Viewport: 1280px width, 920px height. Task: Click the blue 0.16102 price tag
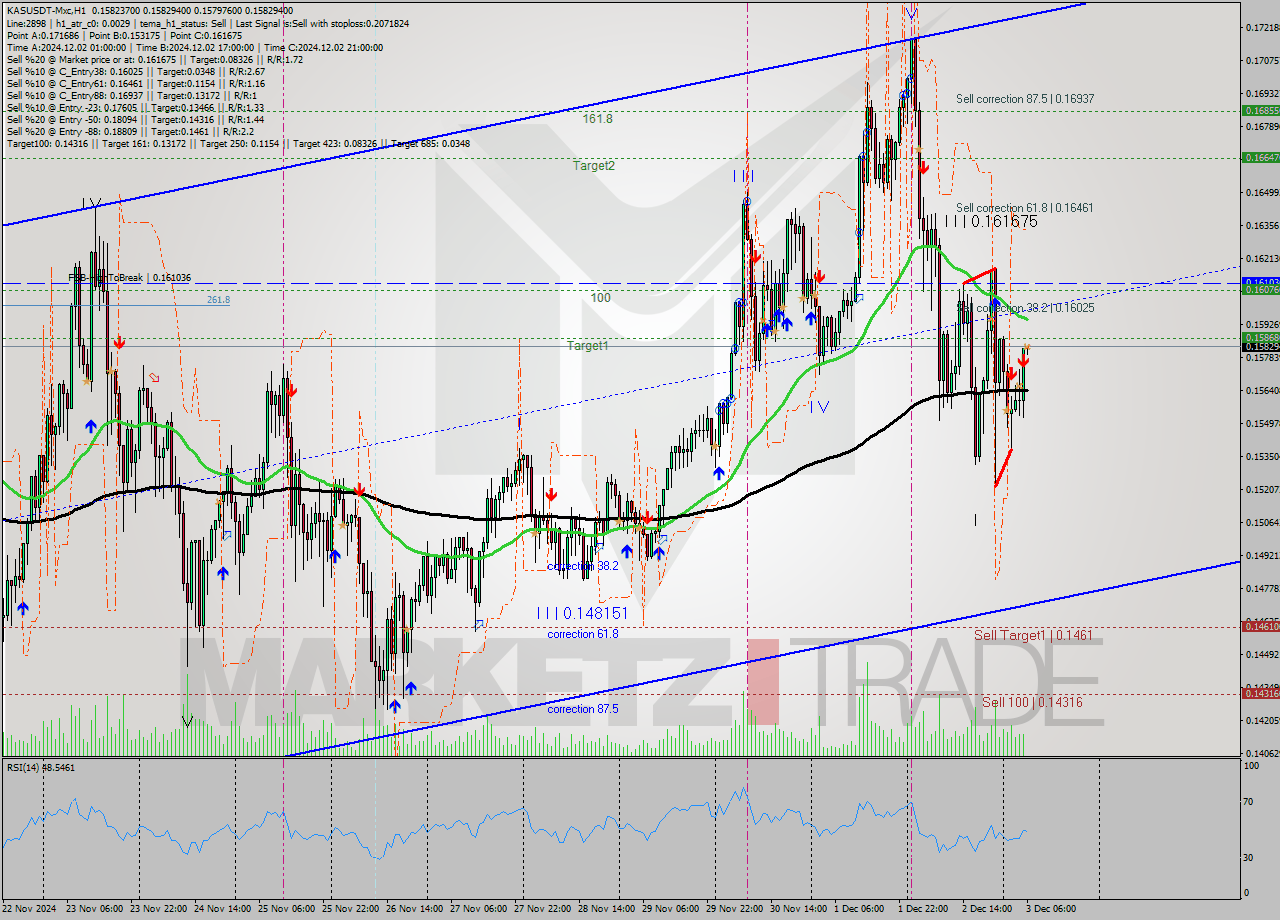1260,282
